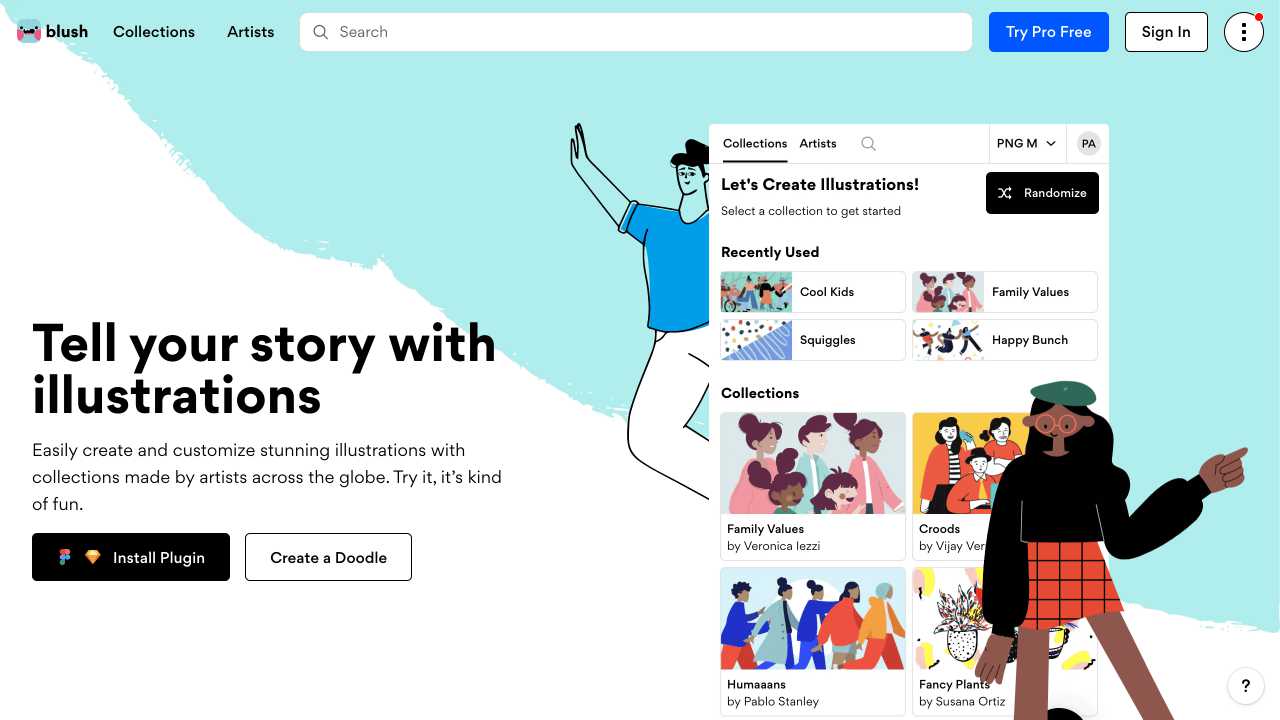Click the Sign In button

pyautogui.click(x=1166, y=32)
